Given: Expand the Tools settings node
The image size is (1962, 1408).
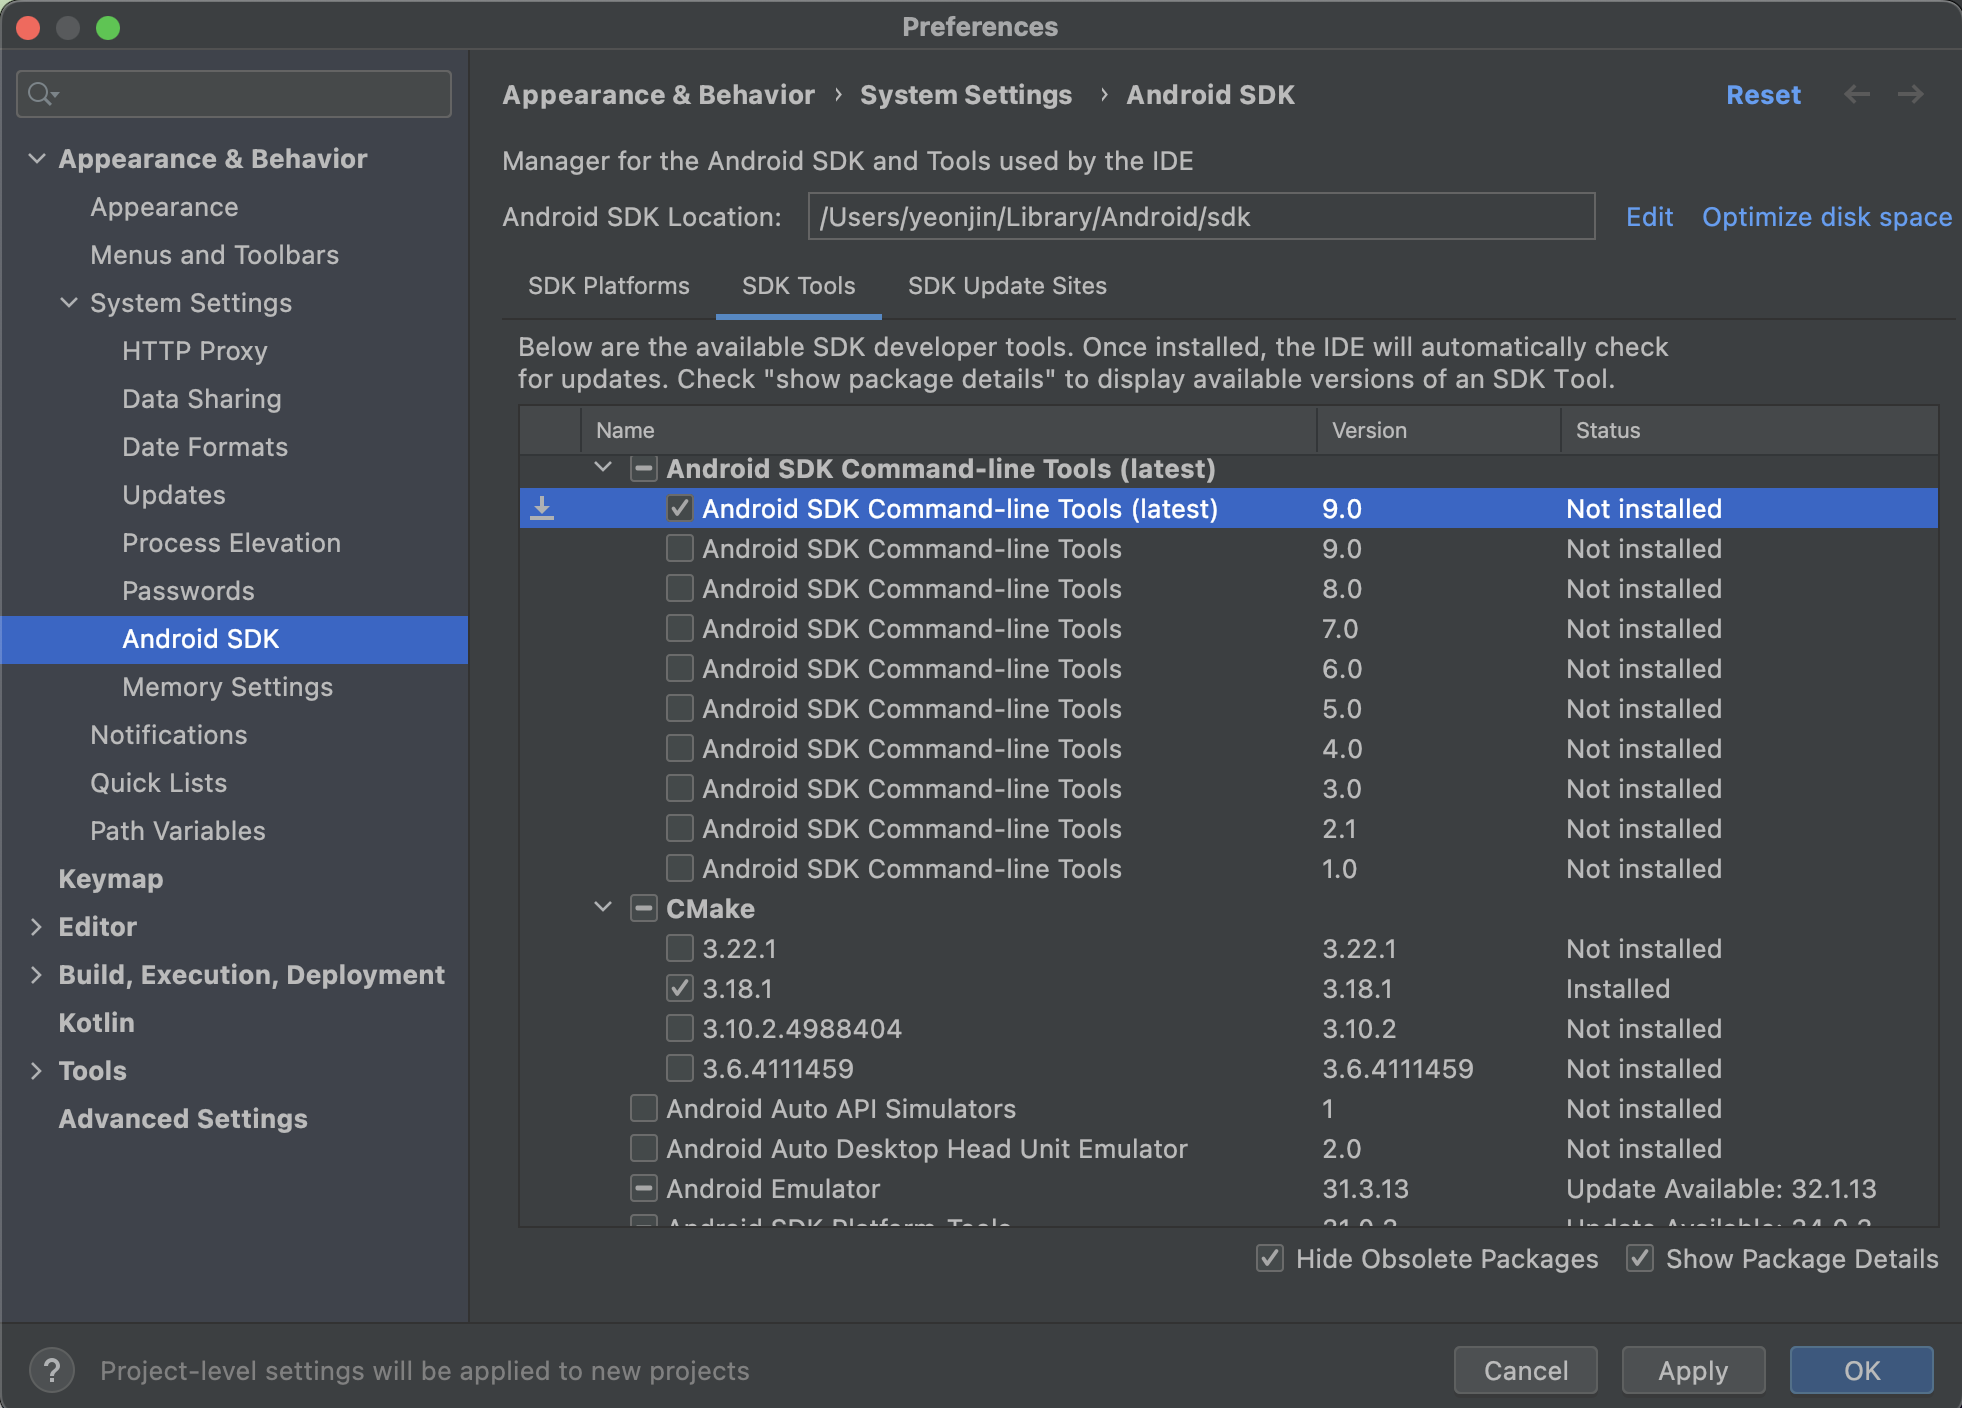Looking at the screenshot, I should pos(37,1070).
